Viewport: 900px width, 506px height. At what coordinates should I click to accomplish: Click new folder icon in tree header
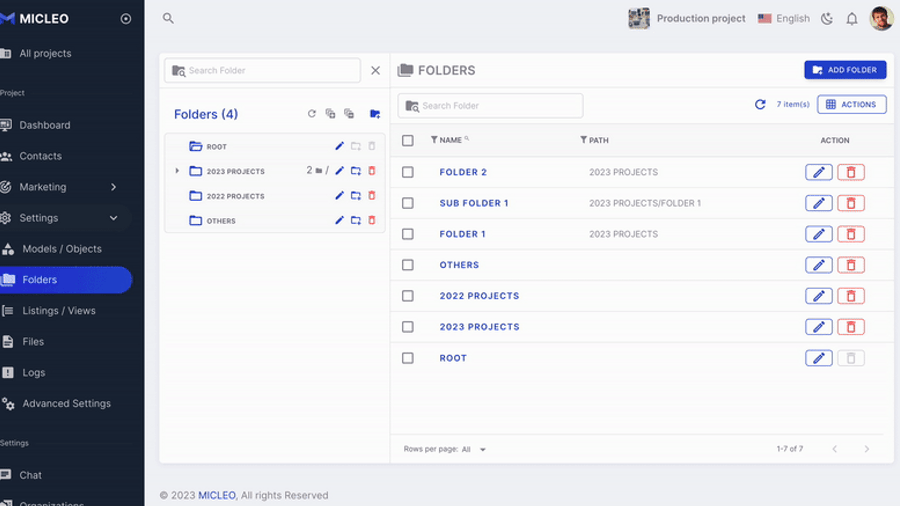tap(375, 114)
